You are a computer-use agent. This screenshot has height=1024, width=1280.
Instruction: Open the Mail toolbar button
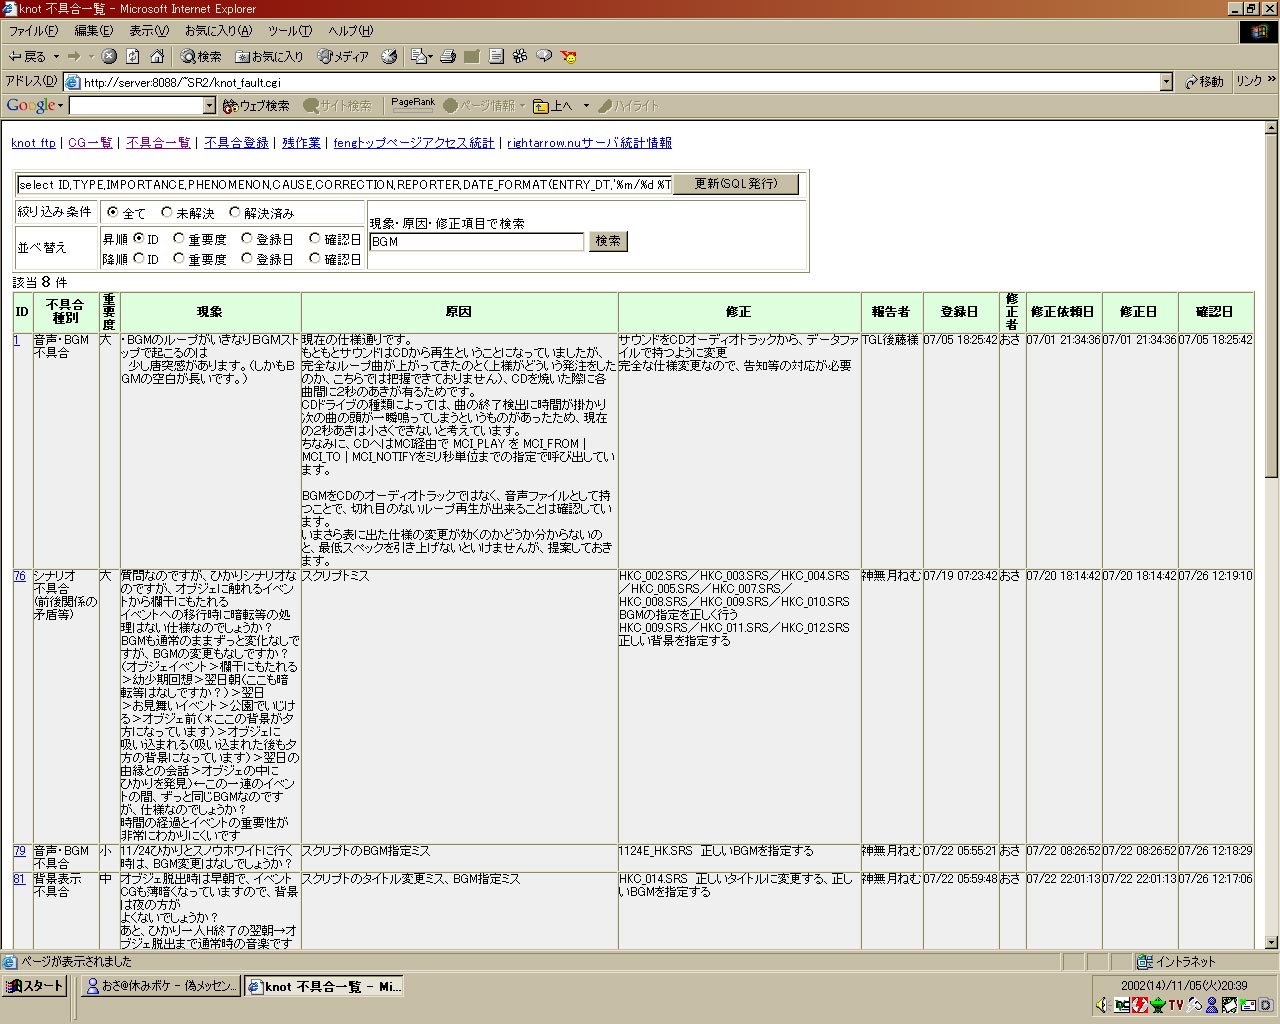[421, 57]
